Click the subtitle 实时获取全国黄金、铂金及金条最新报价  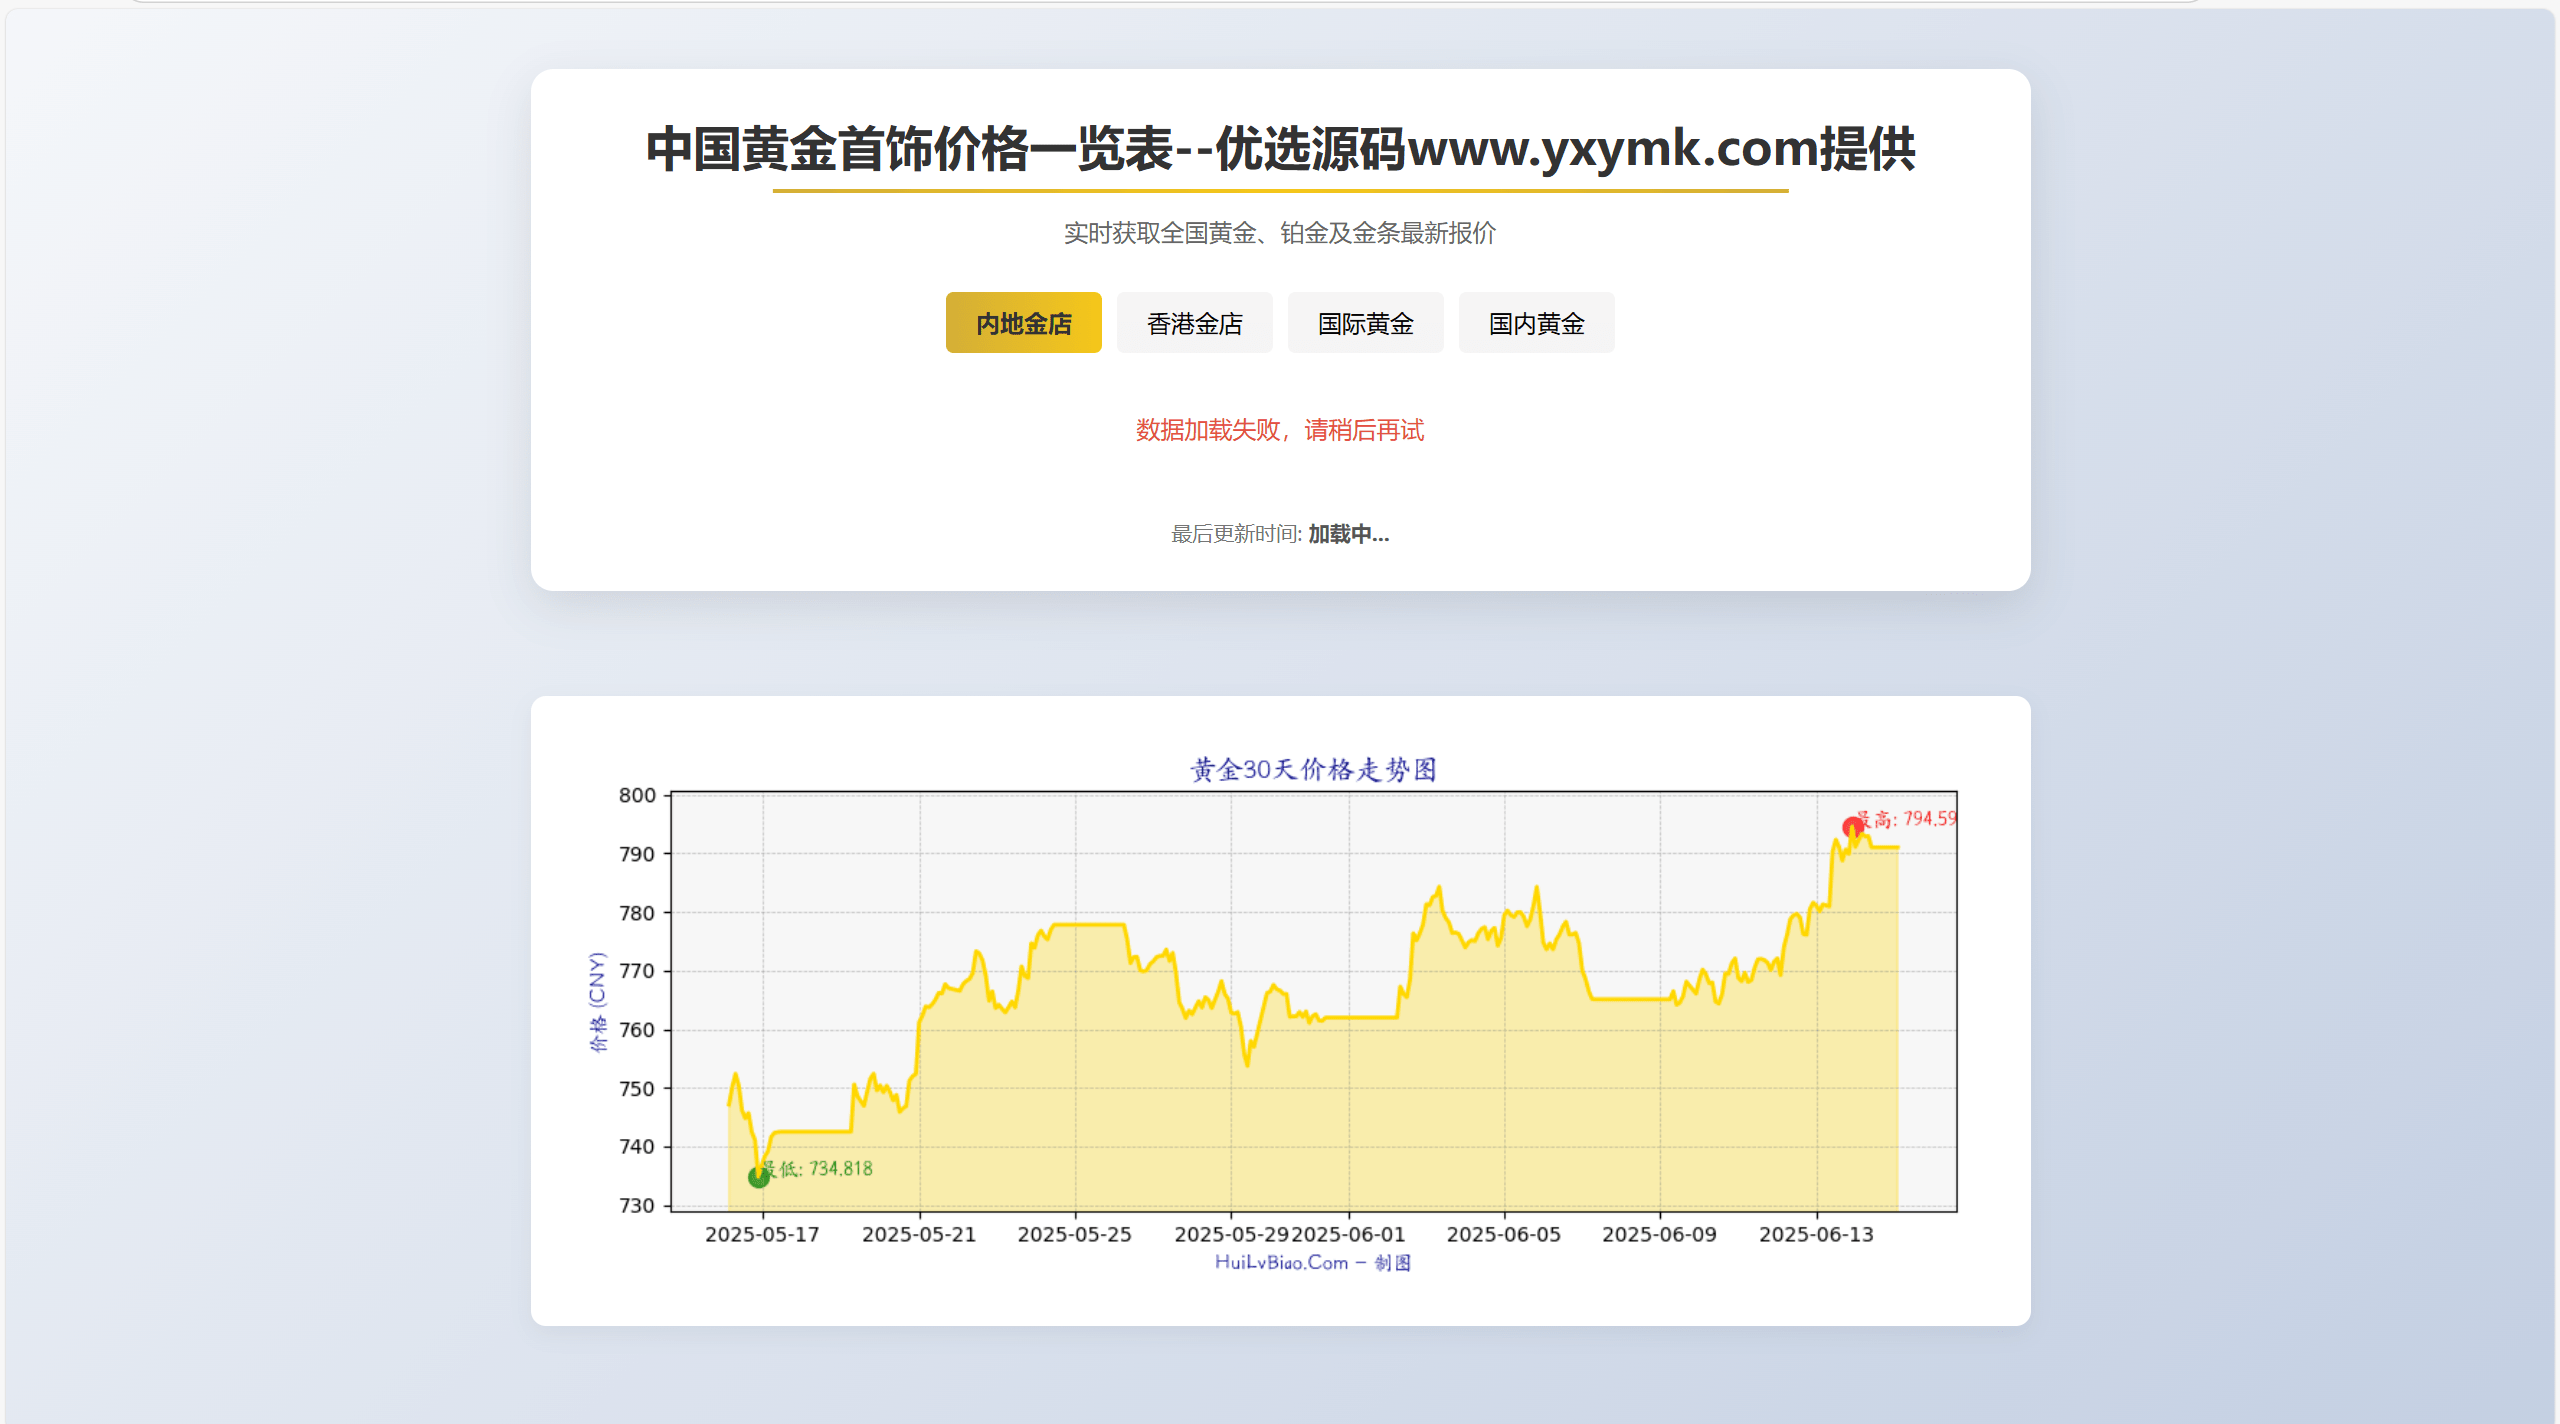(1280, 233)
